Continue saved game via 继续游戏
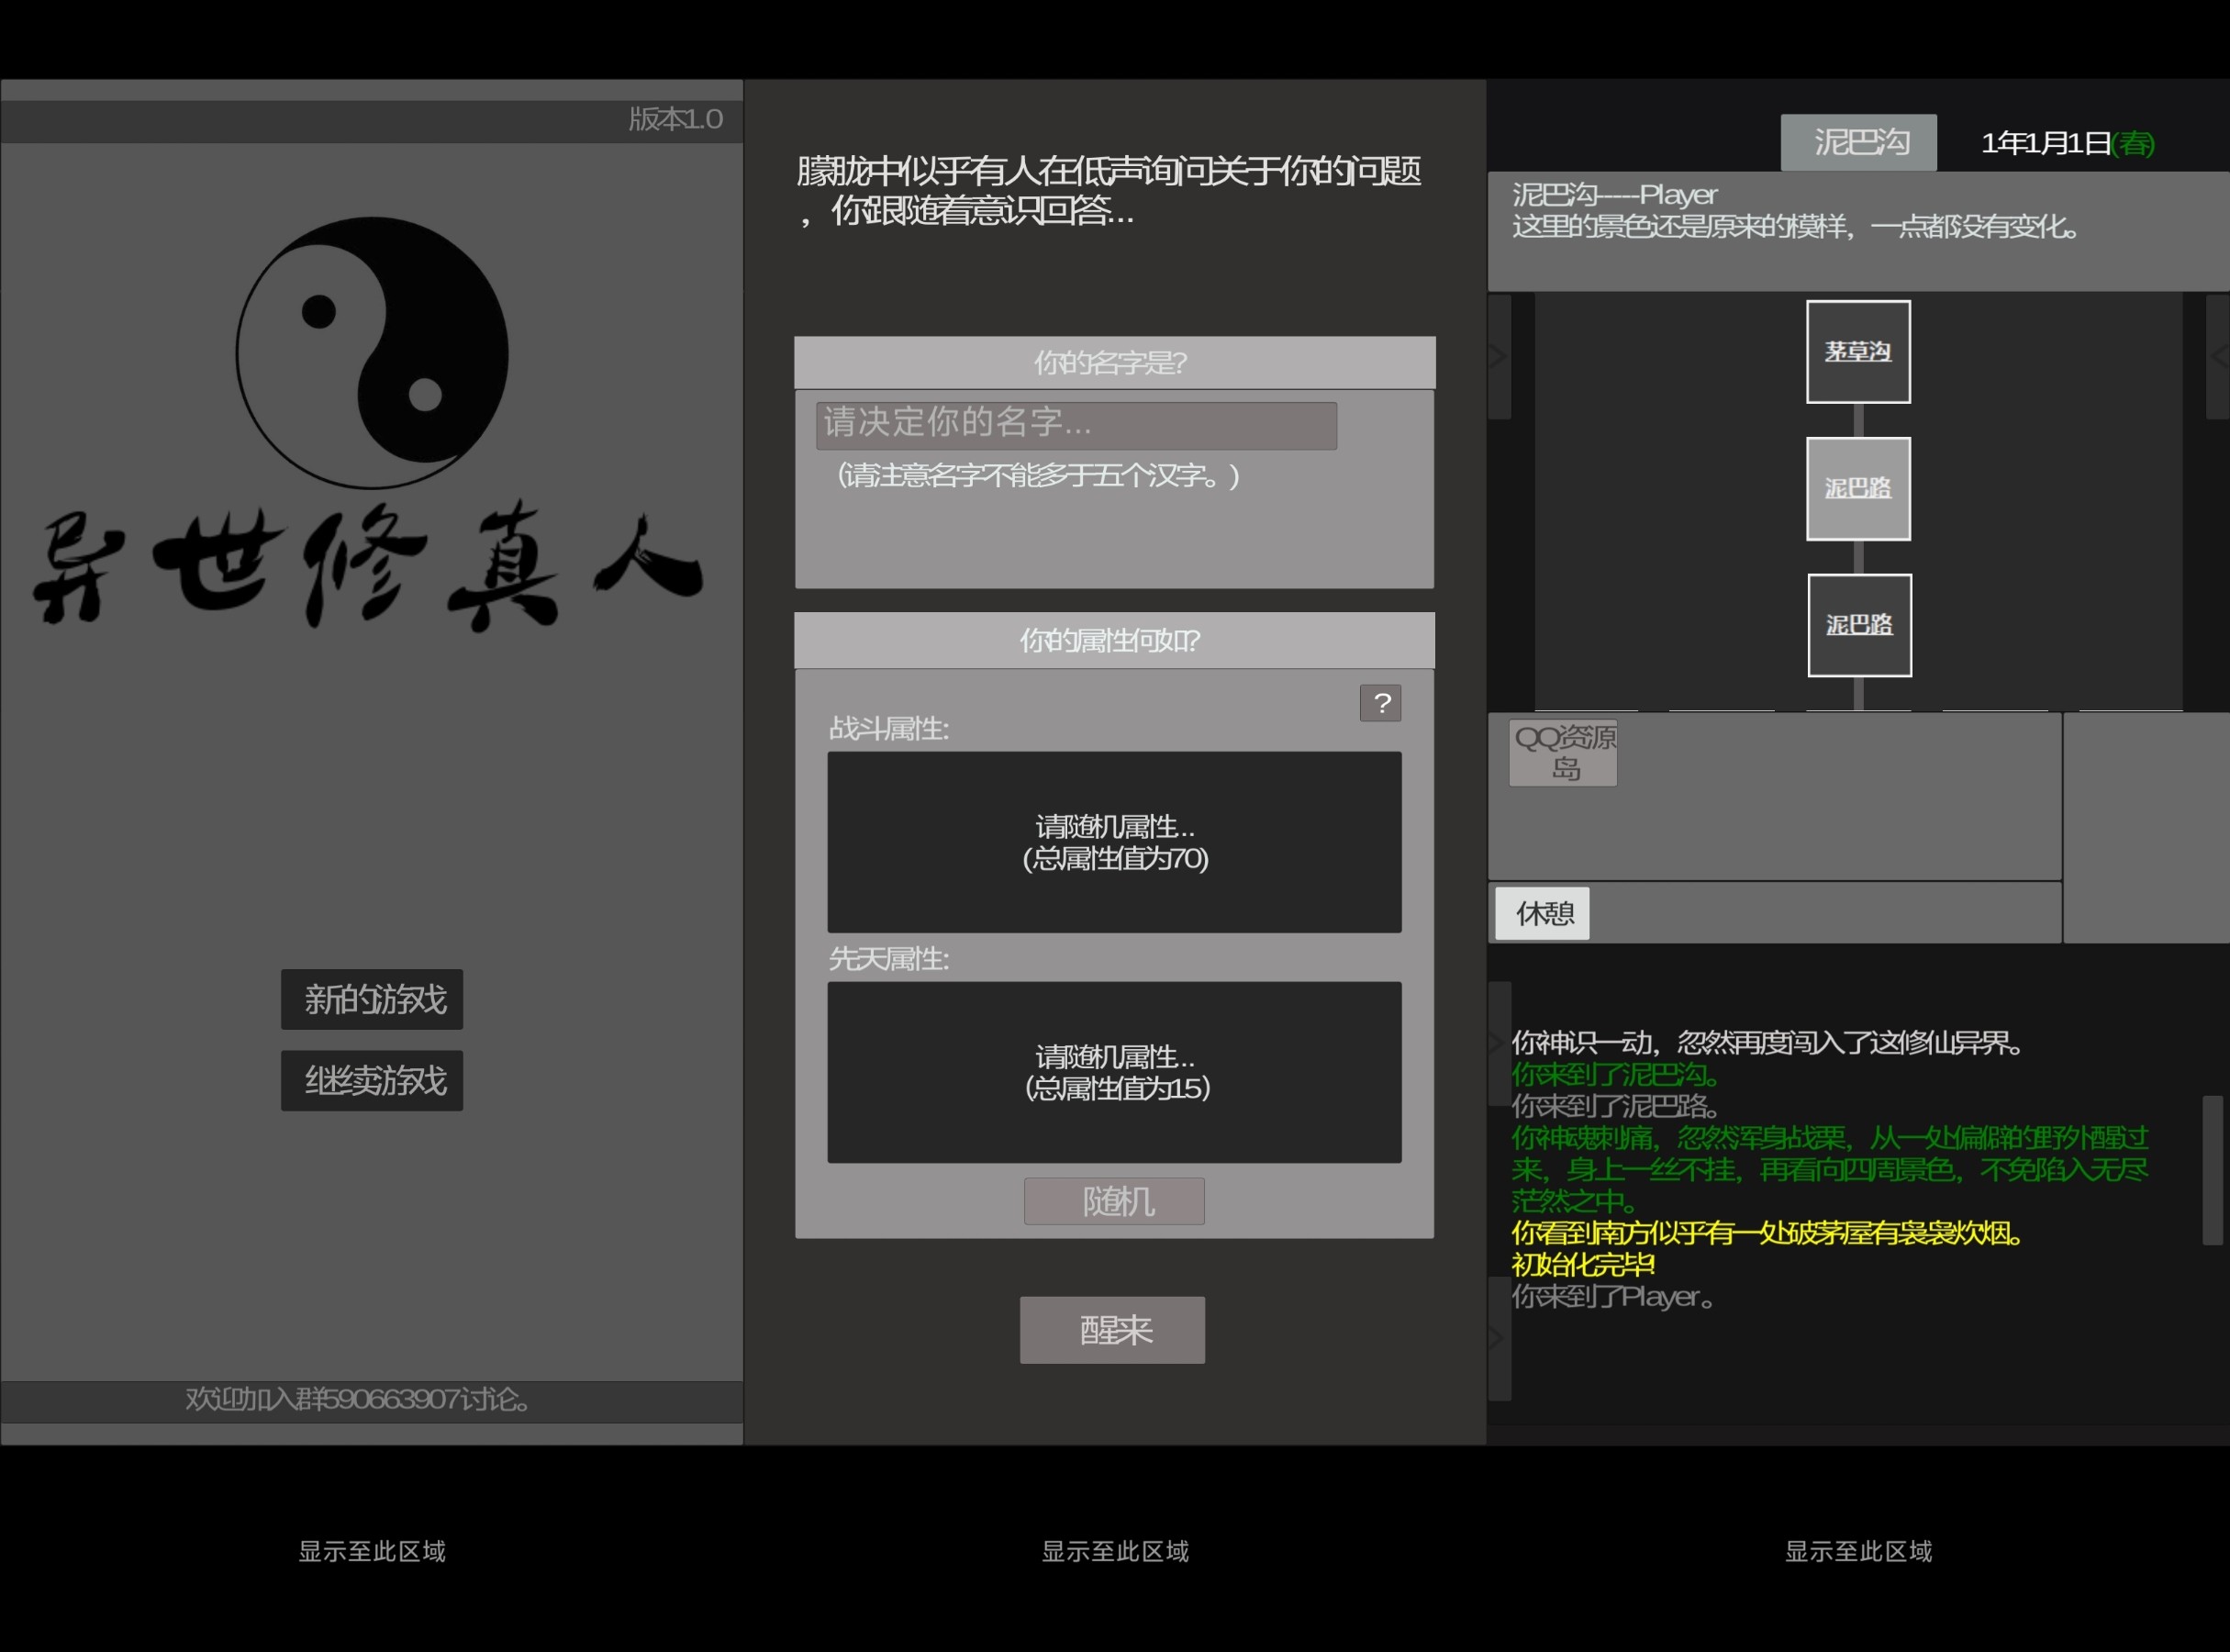Viewport: 2230px width, 1652px height. [372, 1080]
